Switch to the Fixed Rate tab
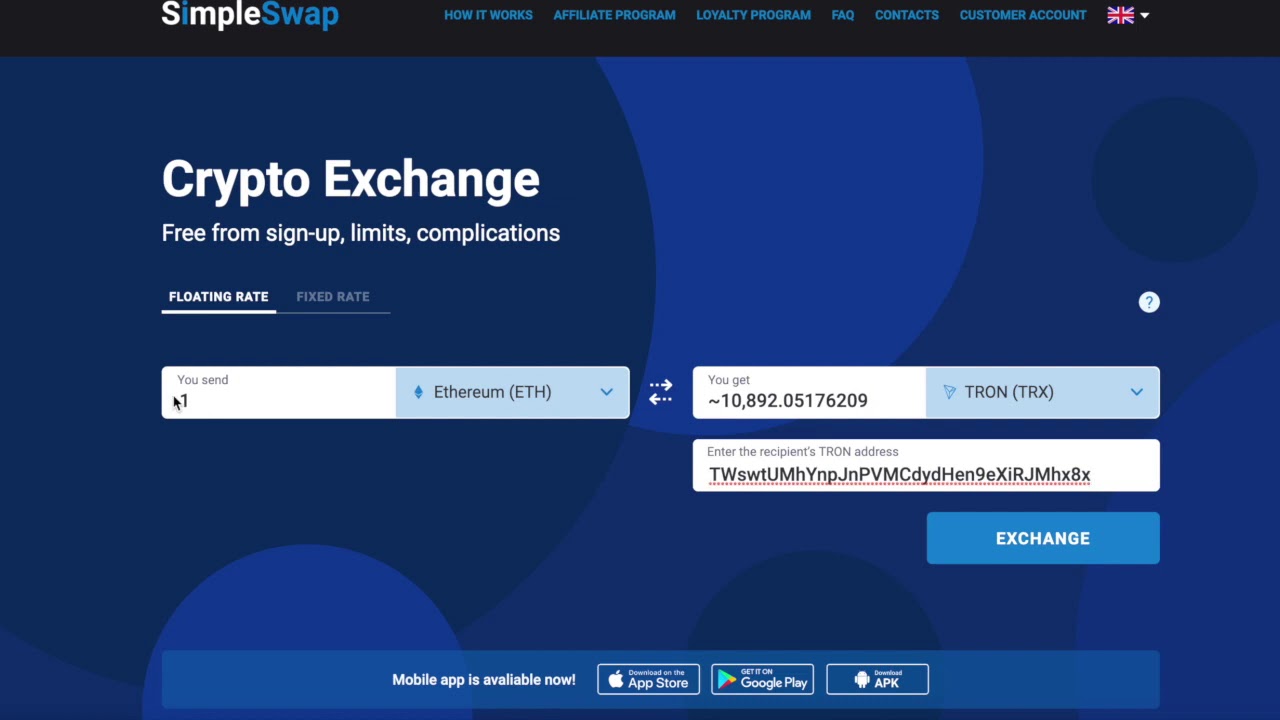 click(x=333, y=297)
